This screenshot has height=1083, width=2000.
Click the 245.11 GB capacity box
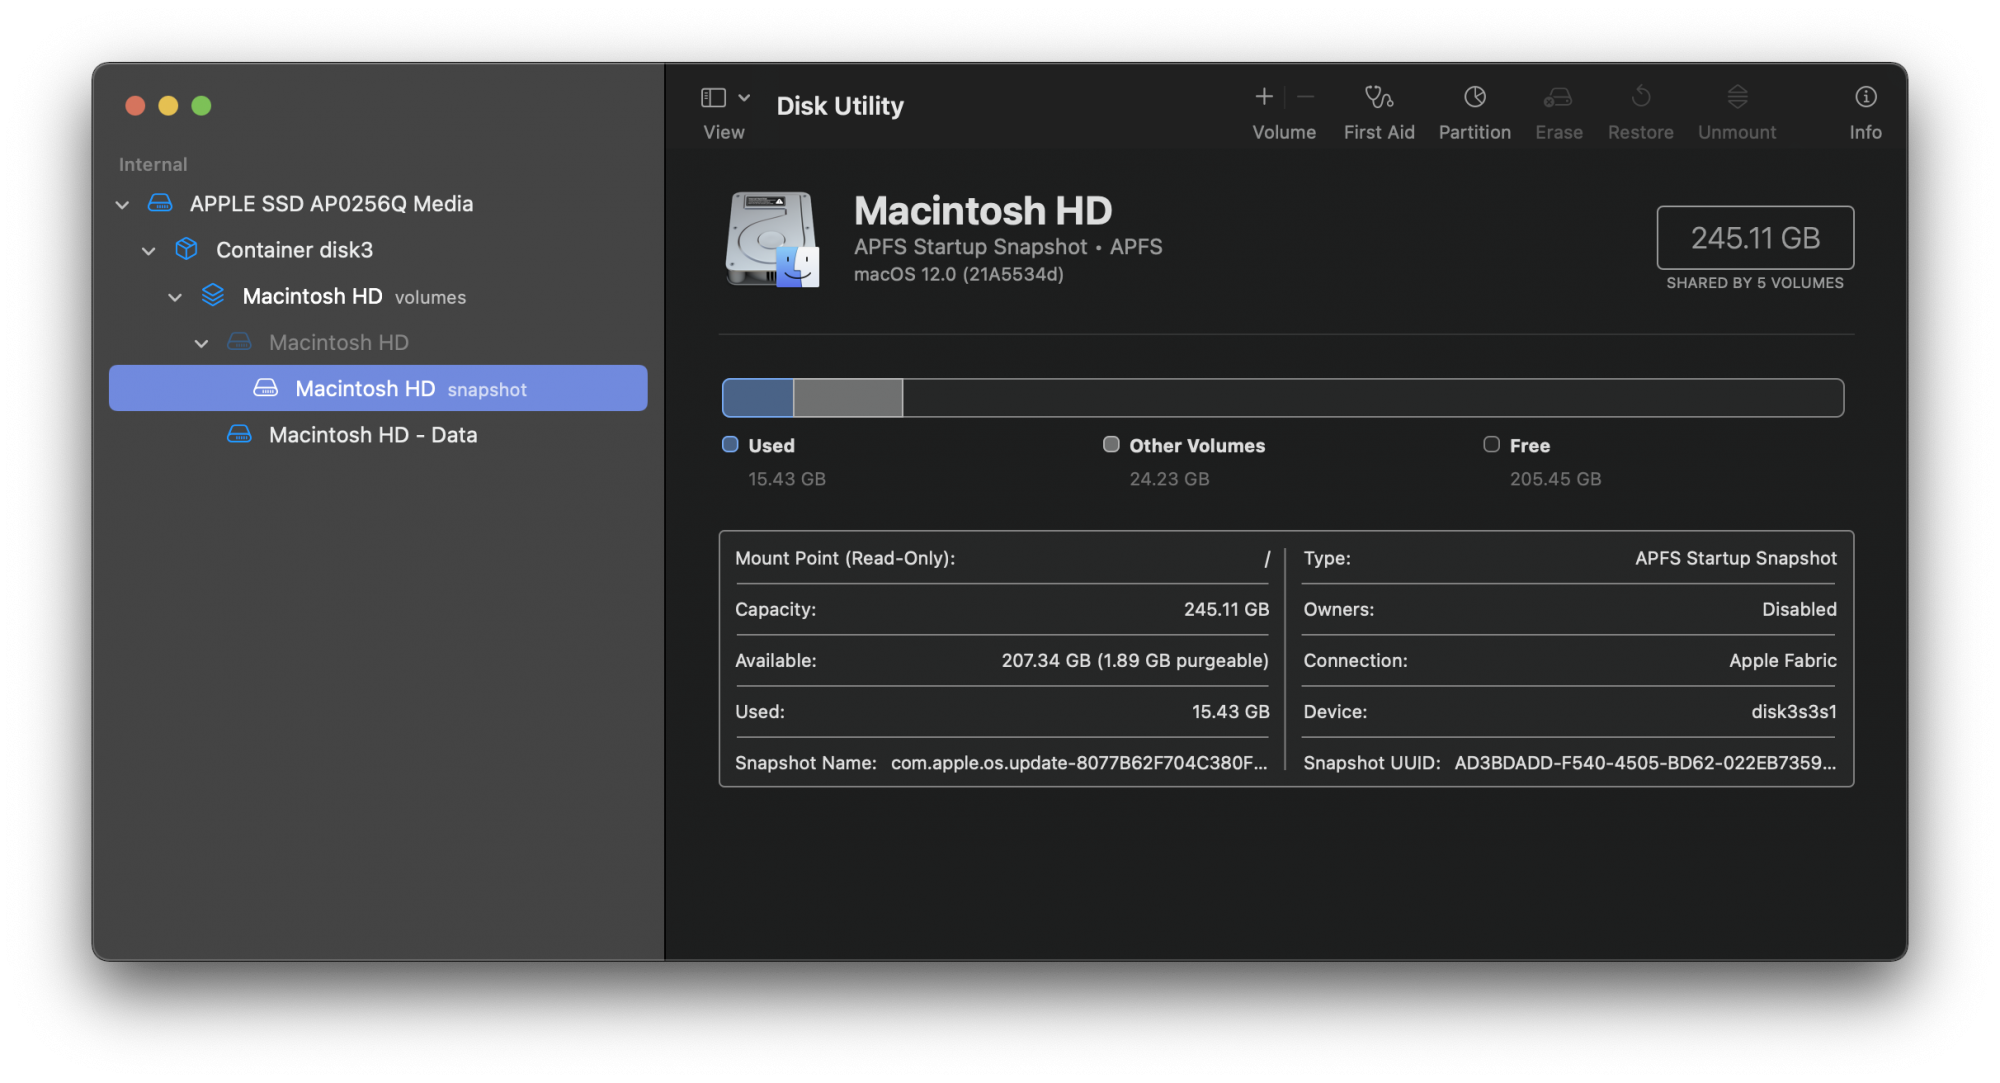1755,238
